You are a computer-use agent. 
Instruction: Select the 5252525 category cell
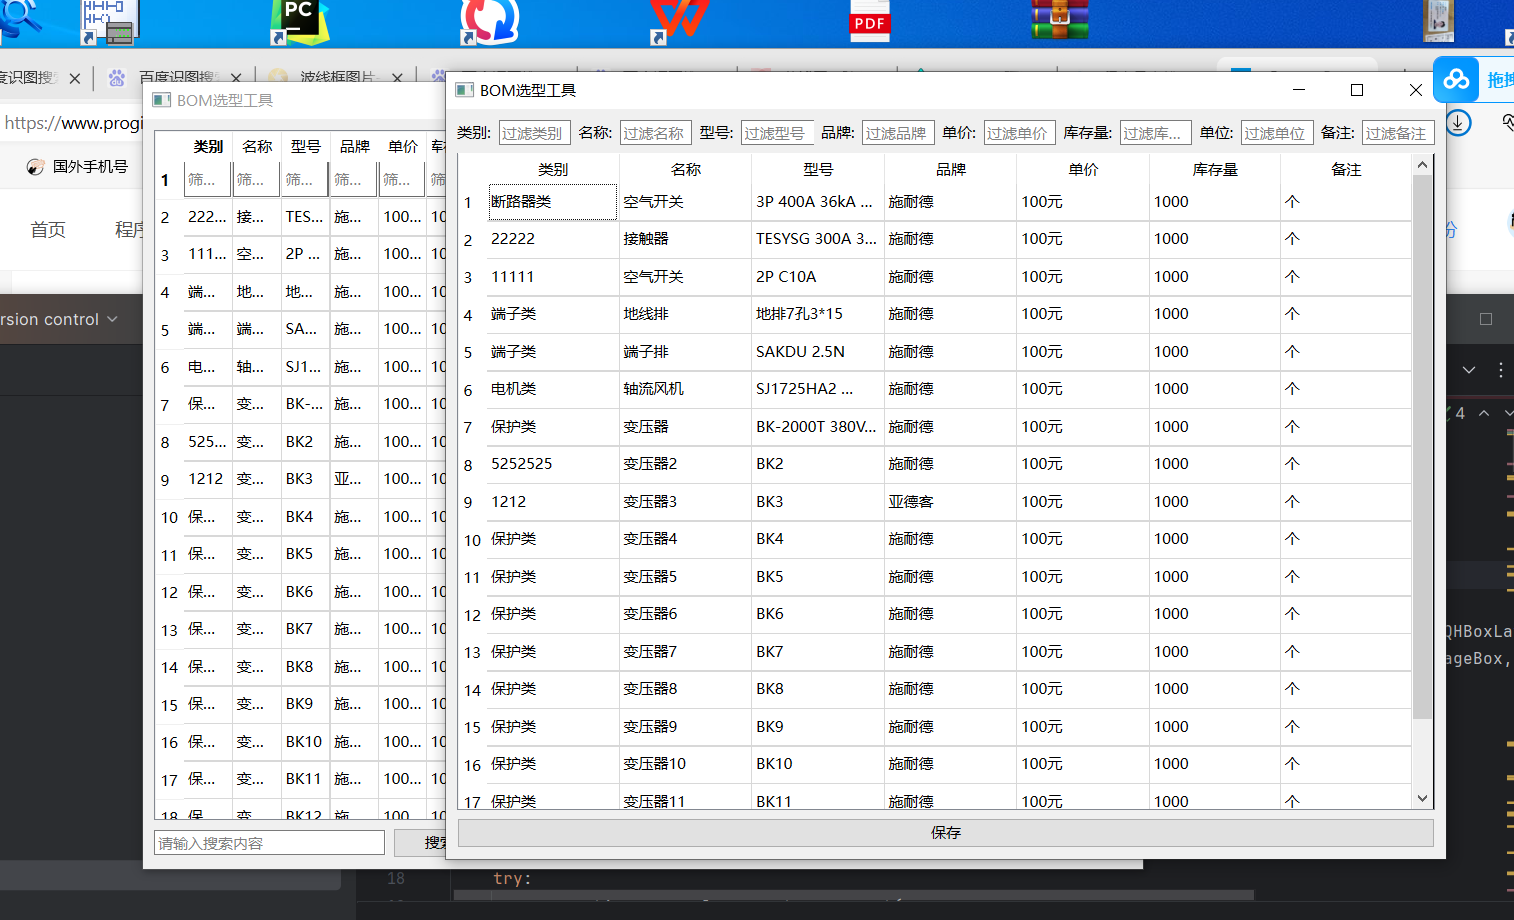[553, 464]
